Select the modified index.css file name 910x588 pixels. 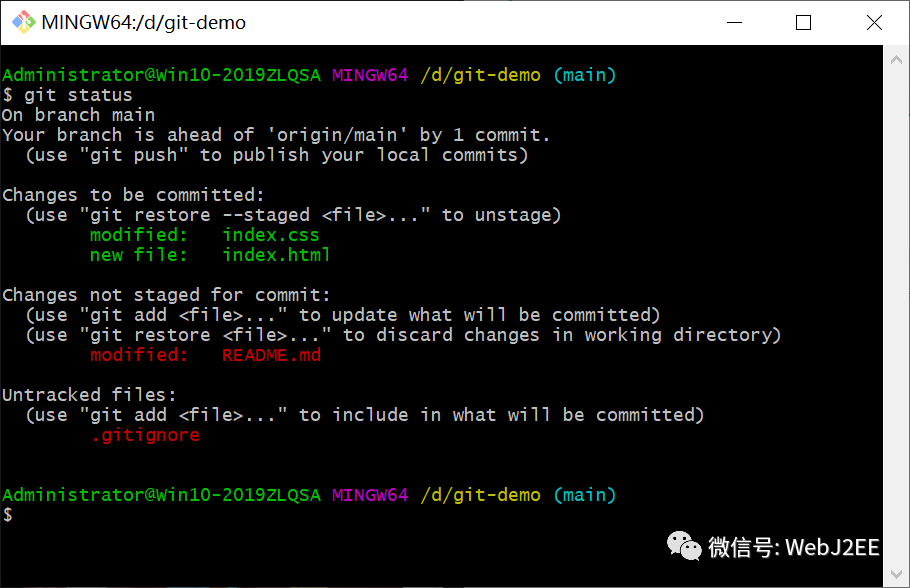(x=270, y=234)
